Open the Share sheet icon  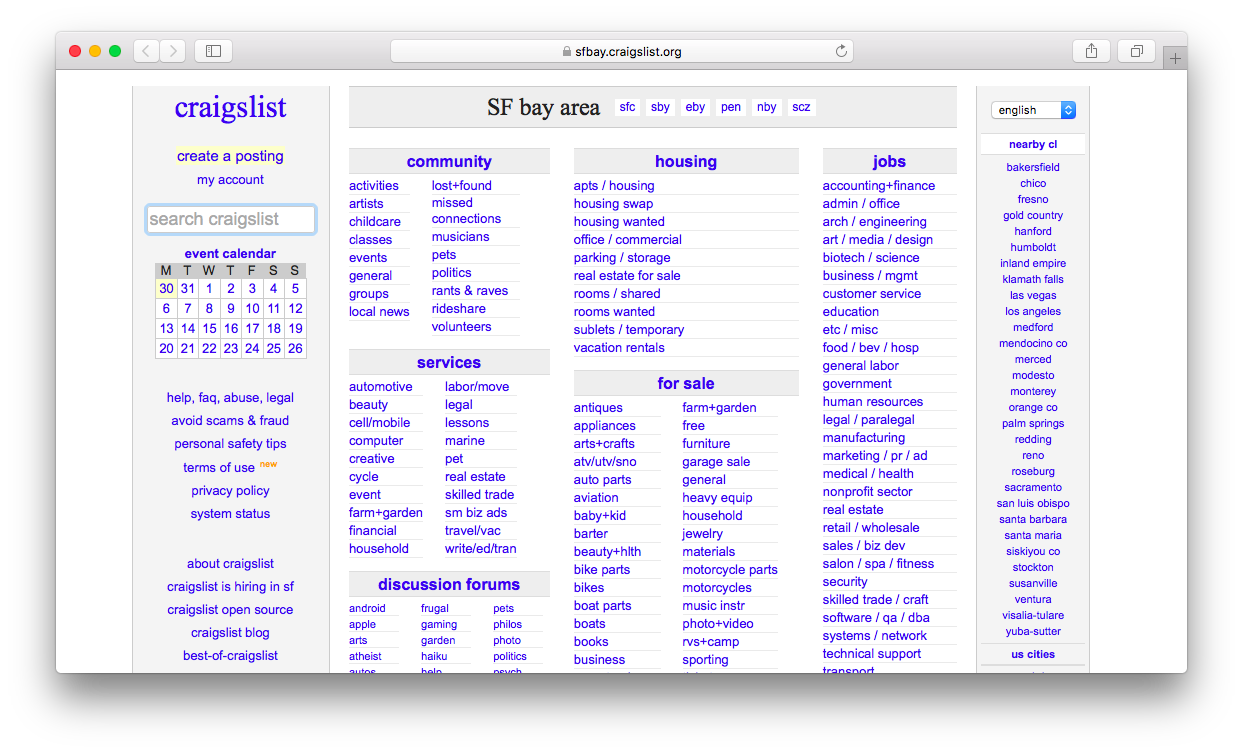[1091, 51]
